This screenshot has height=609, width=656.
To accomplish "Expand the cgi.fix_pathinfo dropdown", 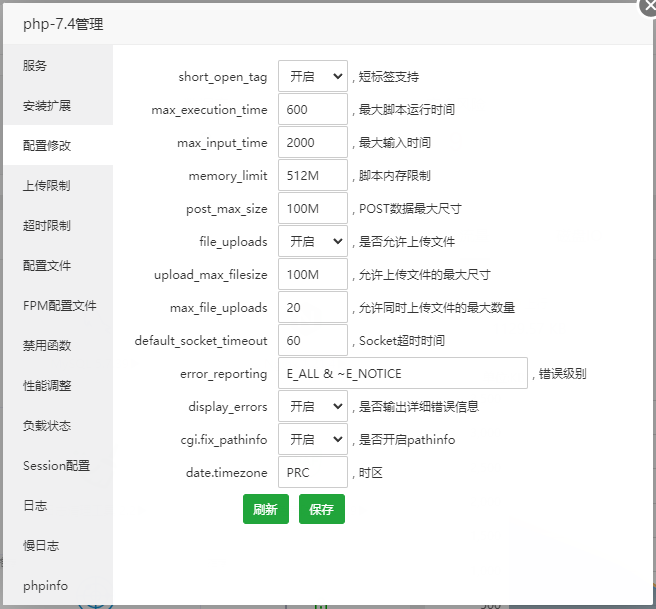I will pos(312,439).
